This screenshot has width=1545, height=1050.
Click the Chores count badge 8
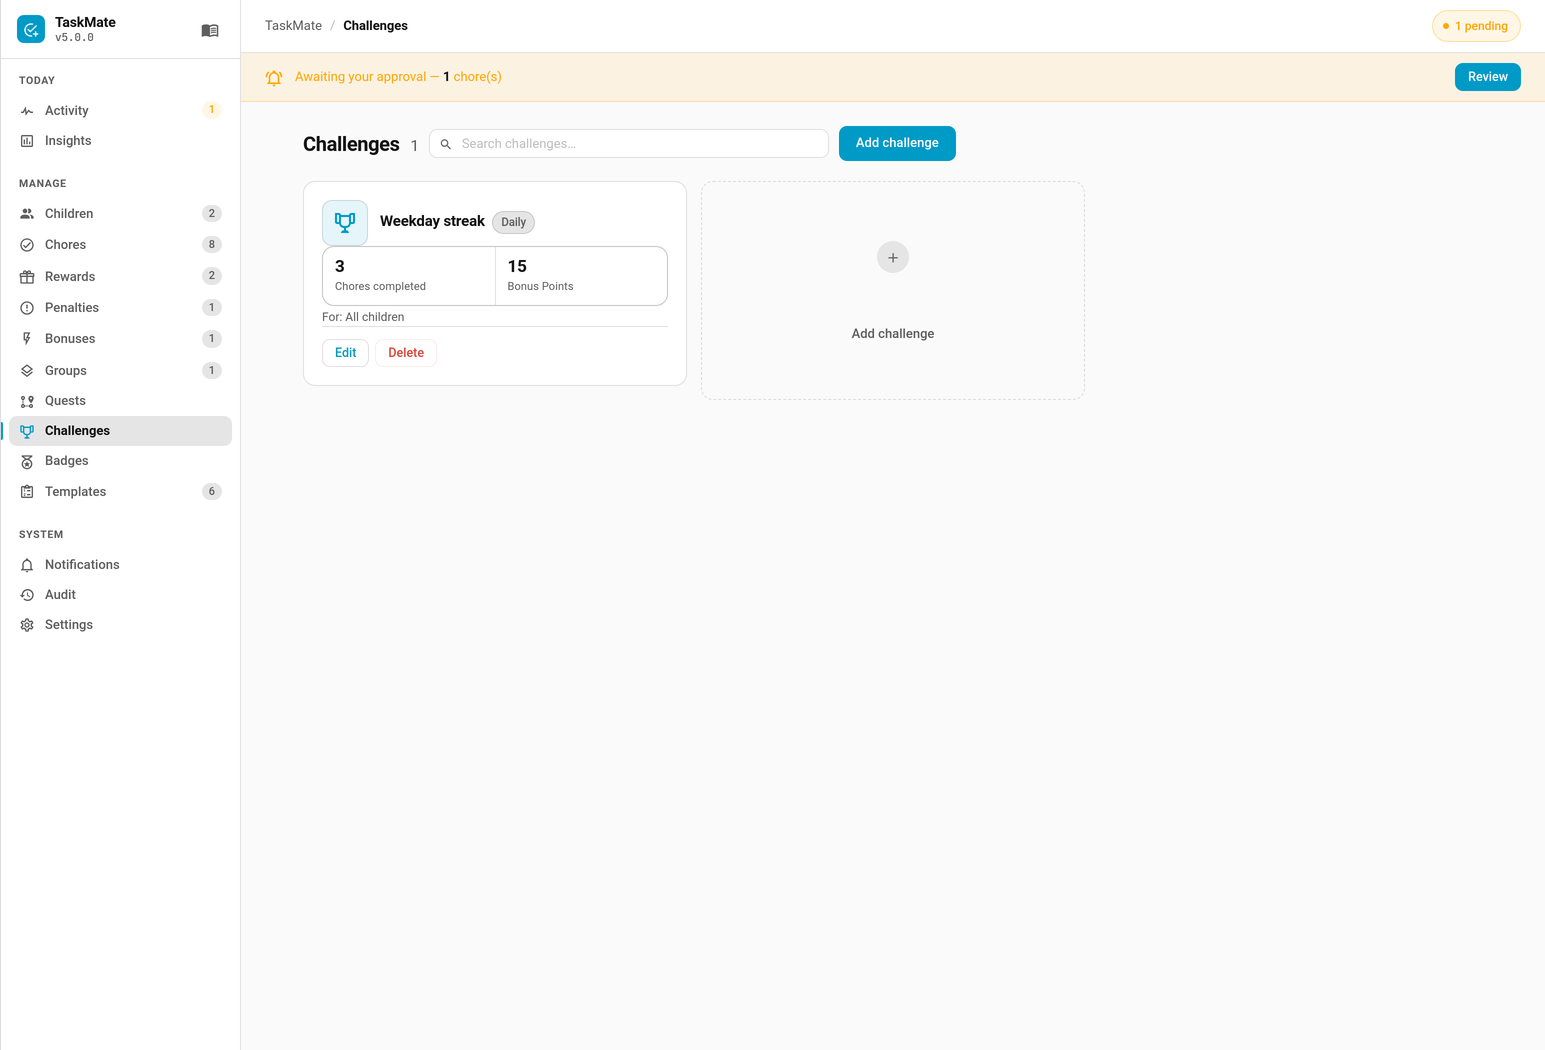point(212,245)
